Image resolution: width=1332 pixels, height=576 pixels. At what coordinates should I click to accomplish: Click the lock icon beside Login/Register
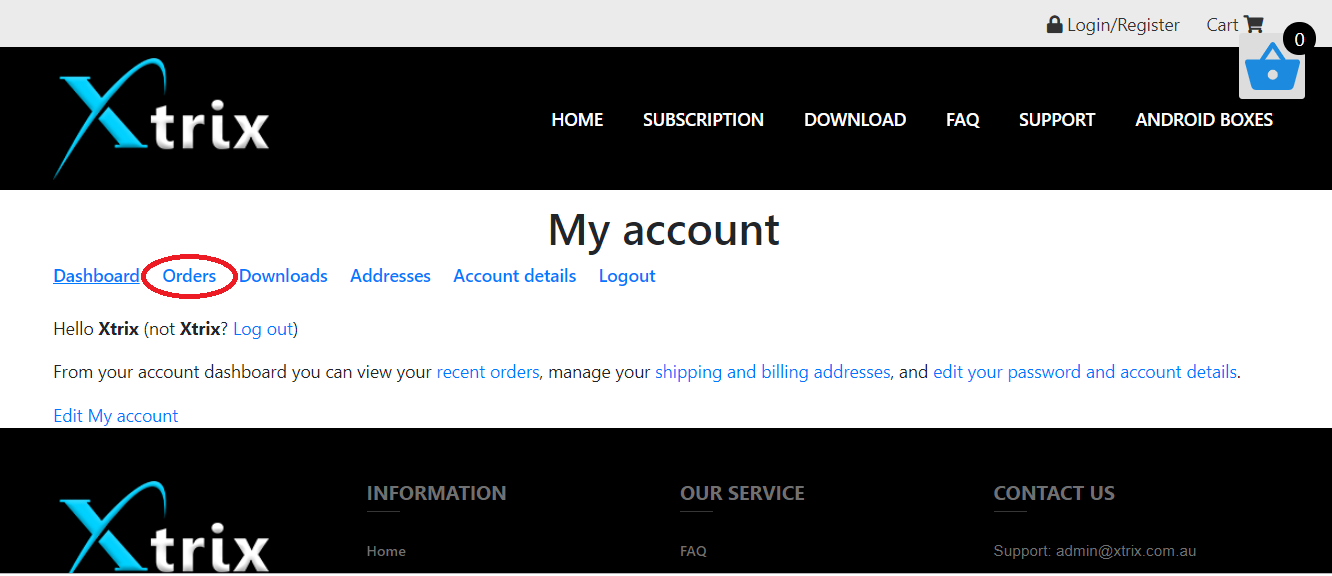pyautogui.click(x=1054, y=24)
